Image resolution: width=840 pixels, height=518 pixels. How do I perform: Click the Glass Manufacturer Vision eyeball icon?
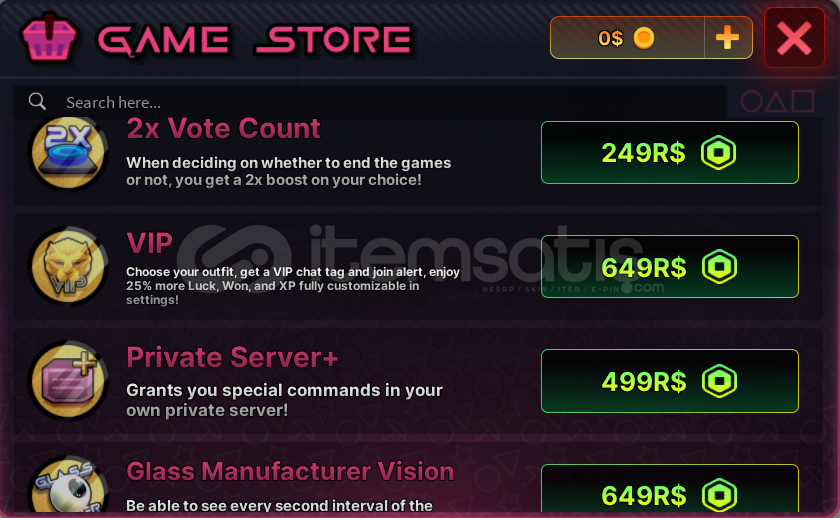[68, 486]
